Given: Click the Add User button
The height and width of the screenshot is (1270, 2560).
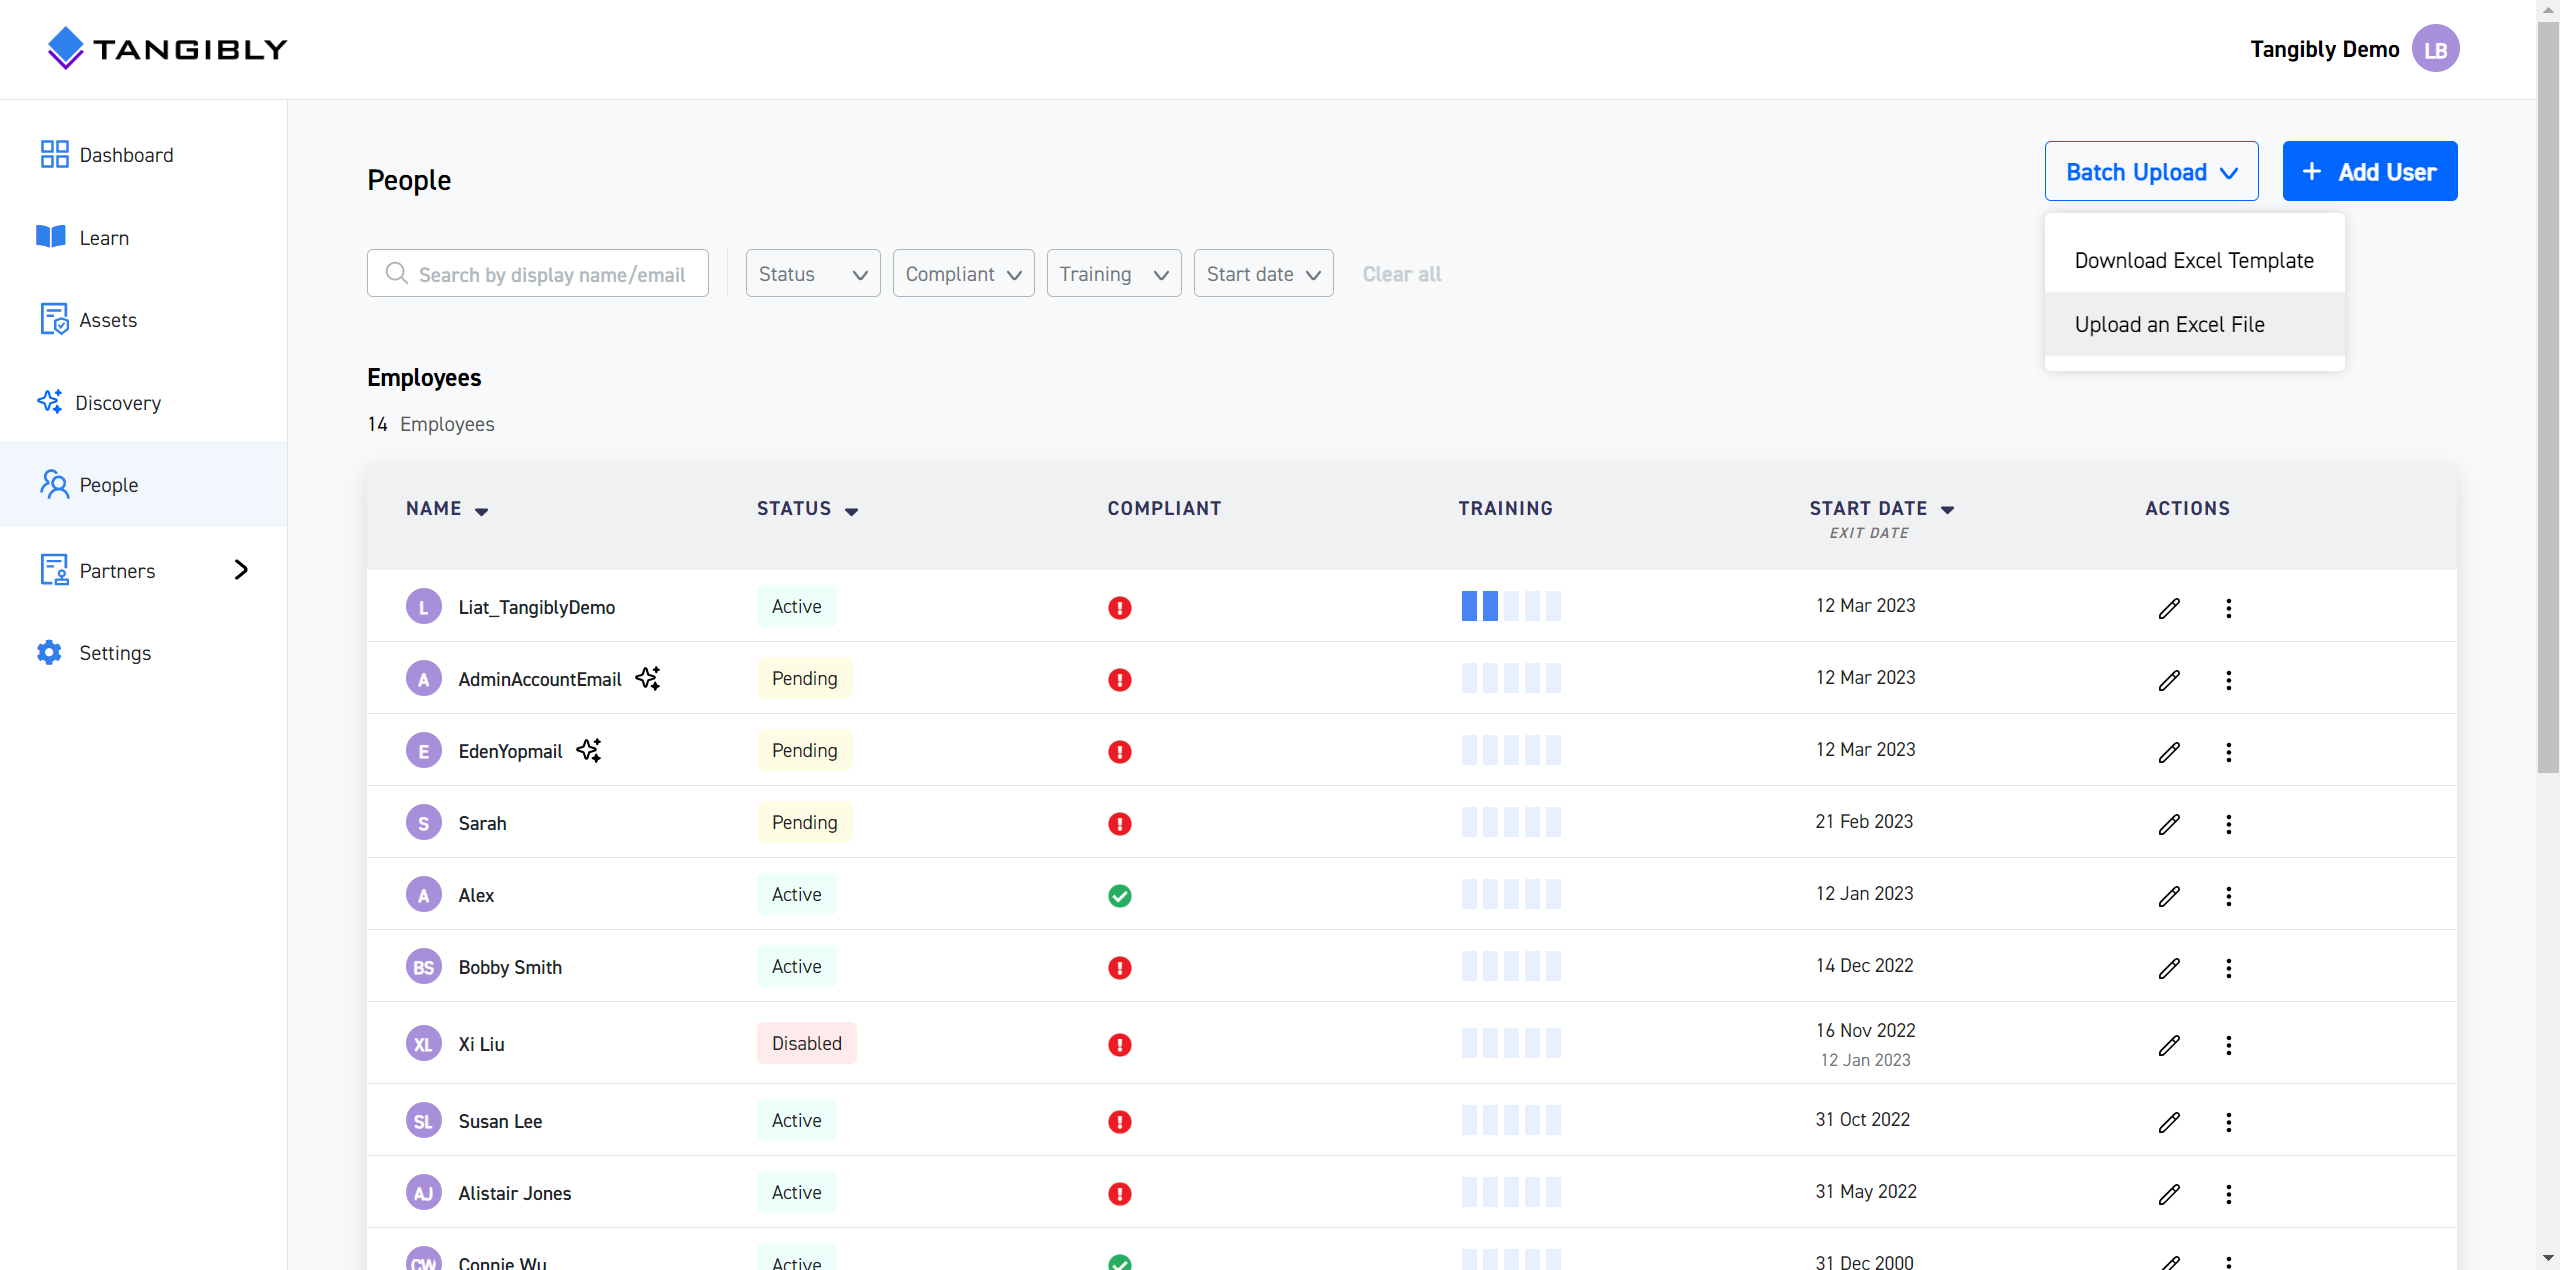Looking at the screenshot, I should (x=2369, y=171).
